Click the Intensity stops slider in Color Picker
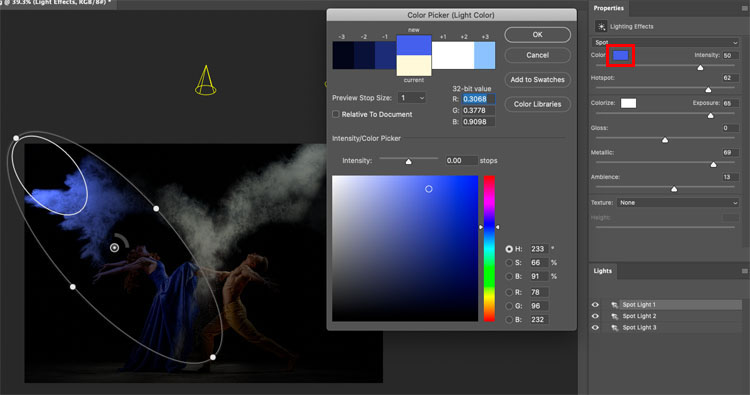Viewport: 750px width, 395px height. 408,160
